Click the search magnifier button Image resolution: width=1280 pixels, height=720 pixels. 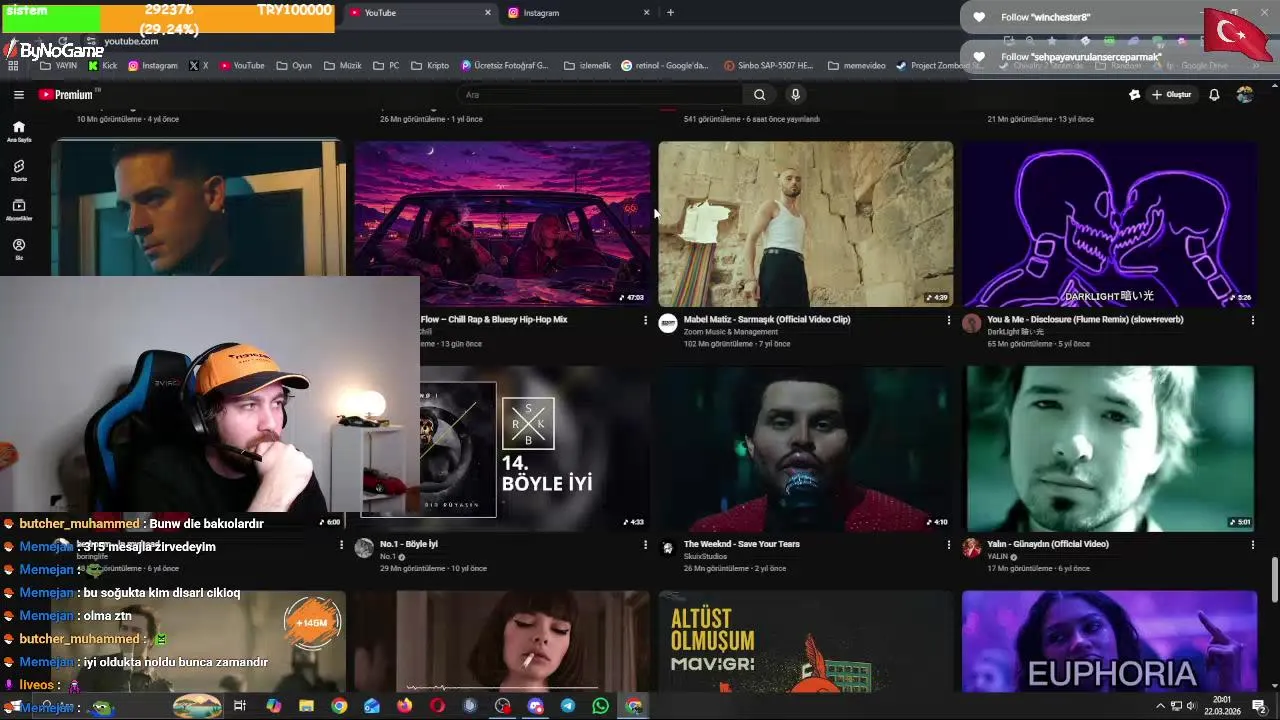tap(759, 95)
